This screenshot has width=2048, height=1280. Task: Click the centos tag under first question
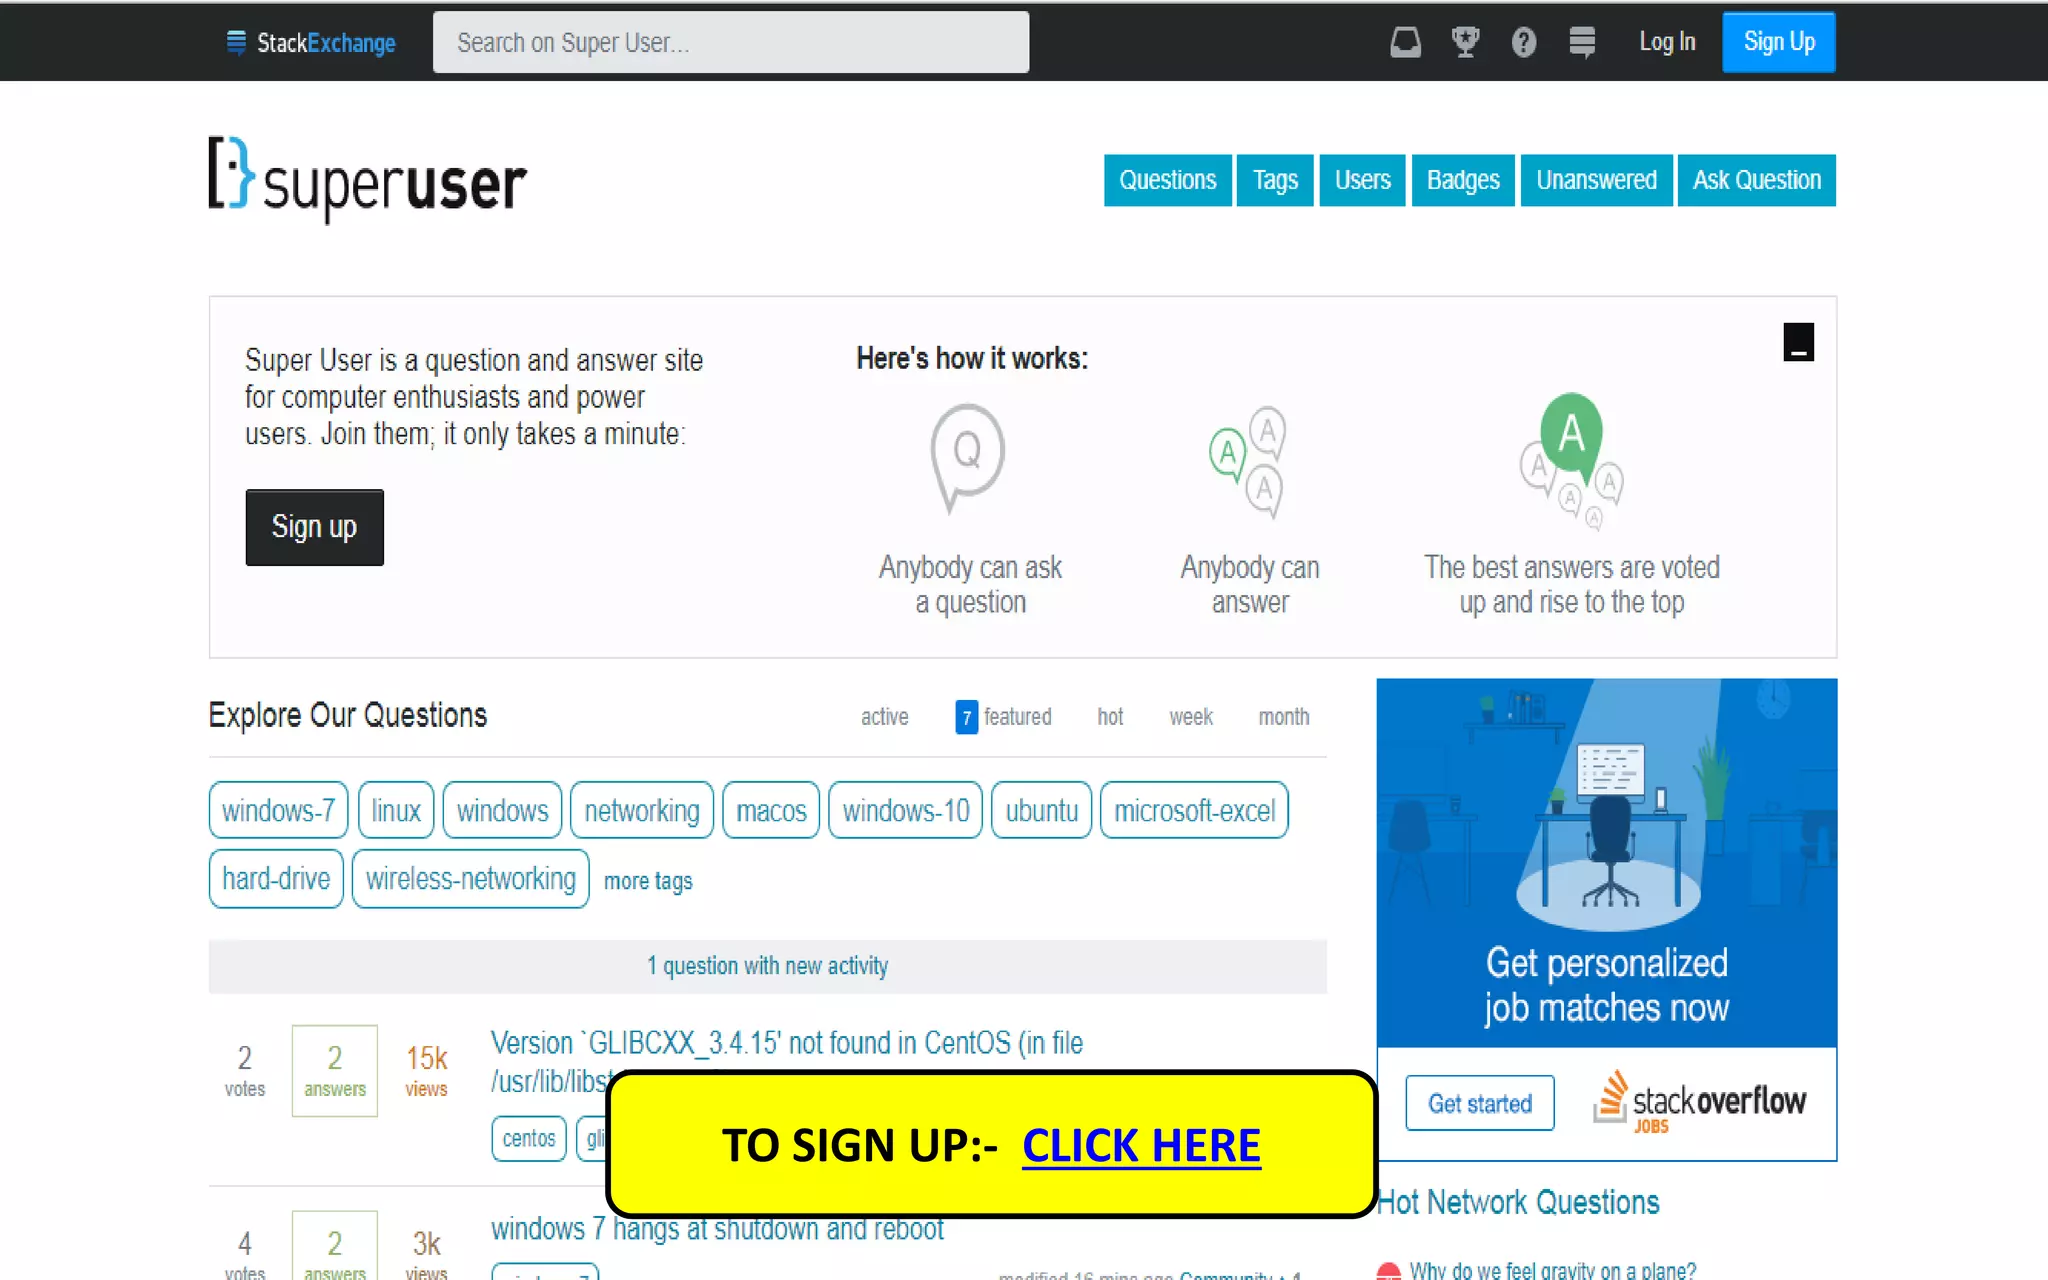[529, 1138]
